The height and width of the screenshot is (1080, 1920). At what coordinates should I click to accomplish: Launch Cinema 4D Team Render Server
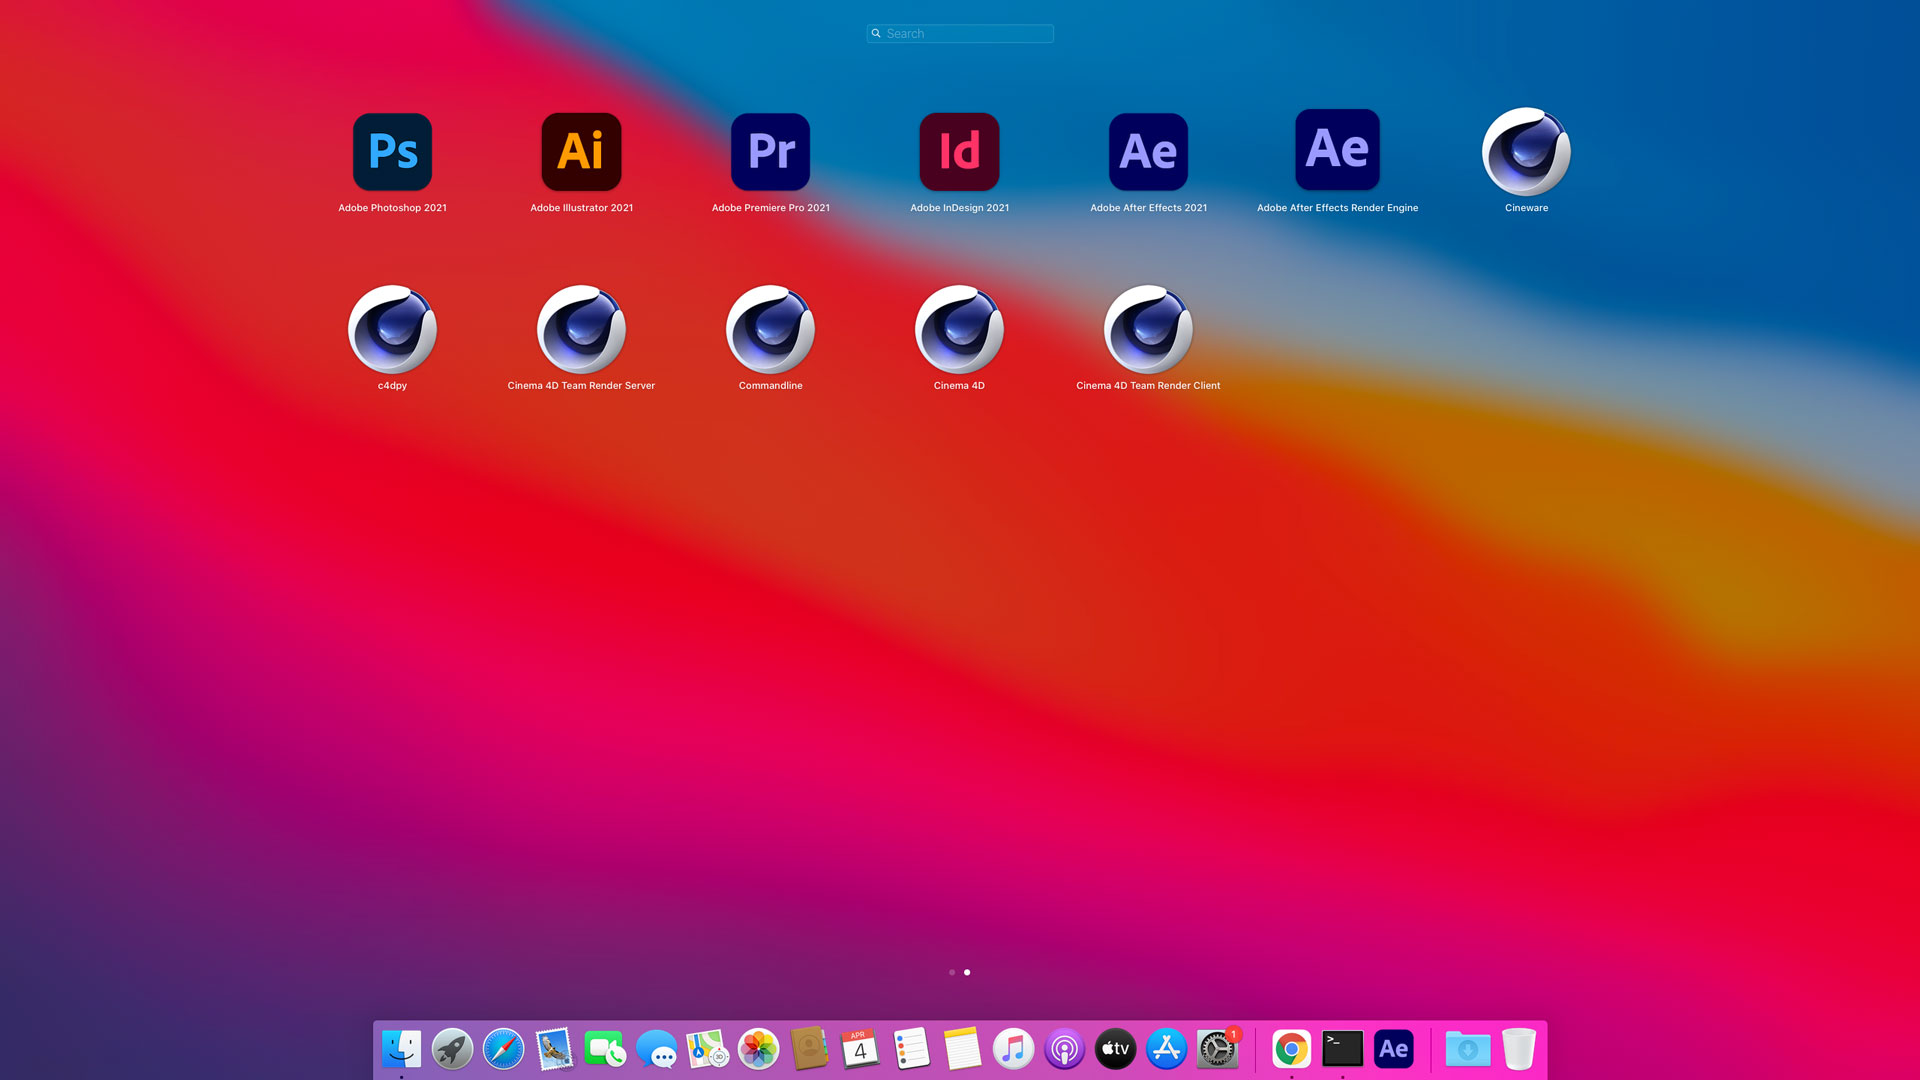(581, 330)
